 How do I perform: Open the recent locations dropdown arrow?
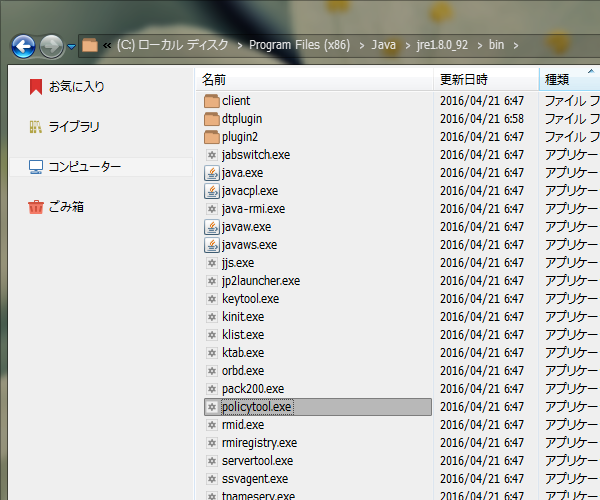(72, 47)
